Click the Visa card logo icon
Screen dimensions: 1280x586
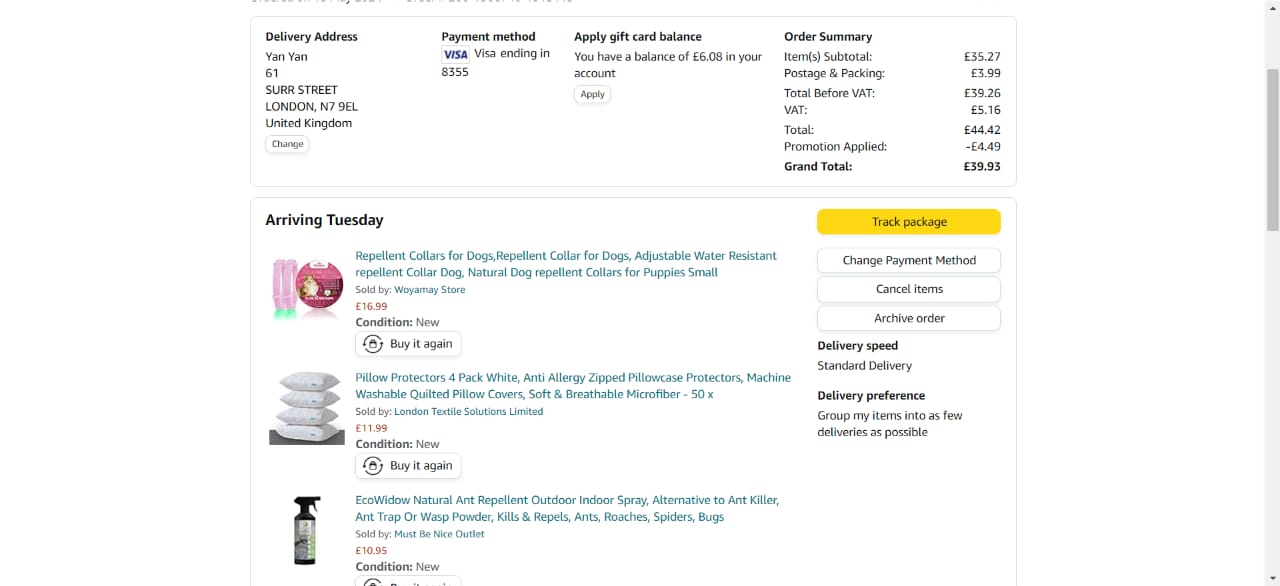(x=455, y=55)
